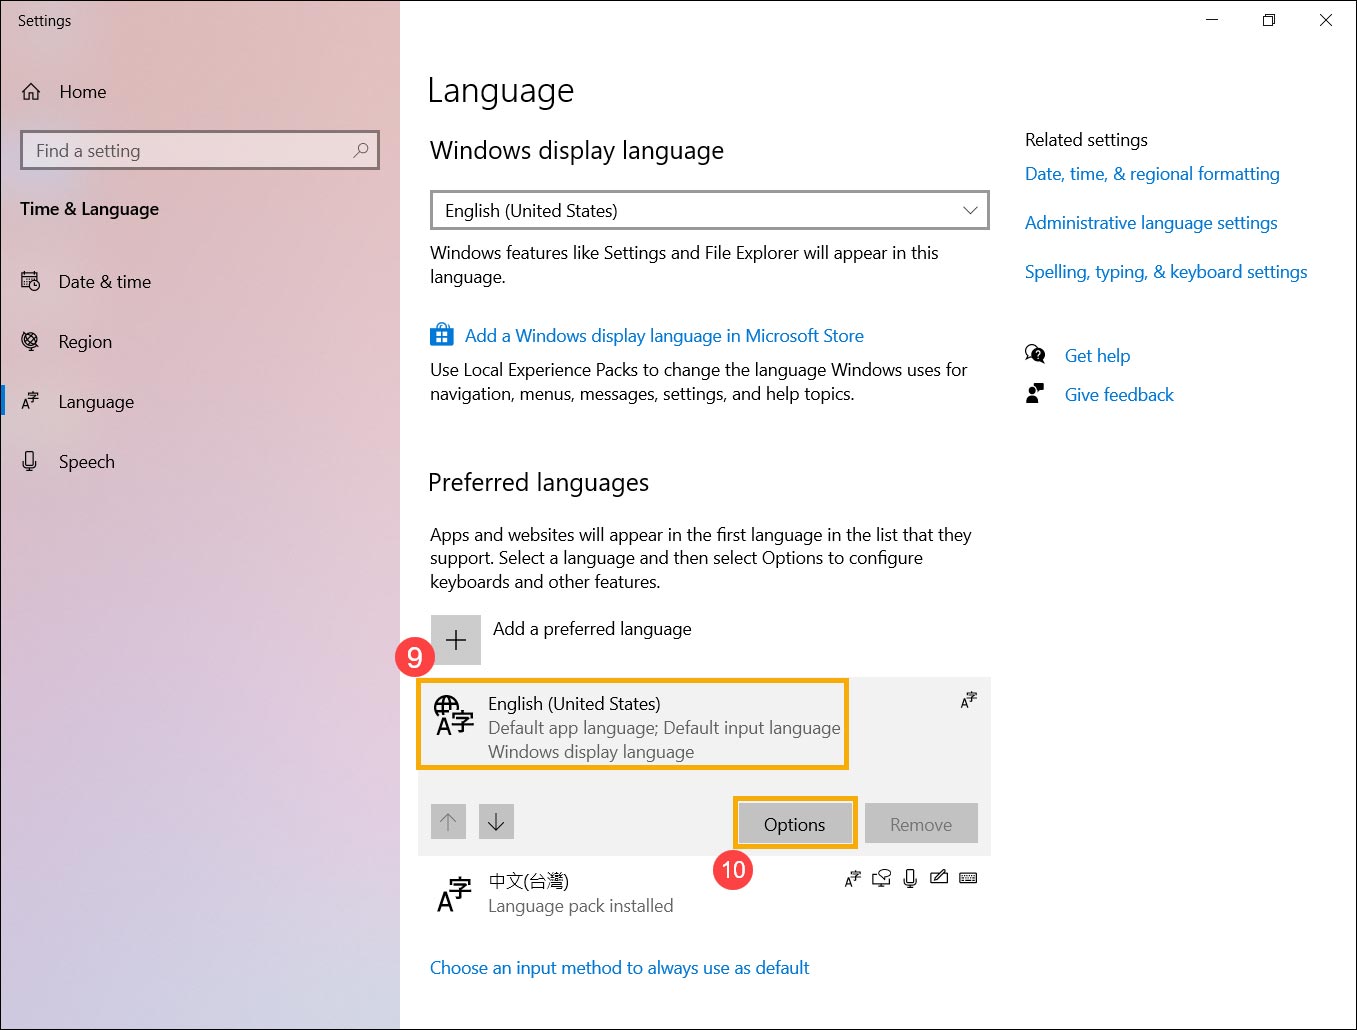Click the Give feedback link

click(1119, 395)
